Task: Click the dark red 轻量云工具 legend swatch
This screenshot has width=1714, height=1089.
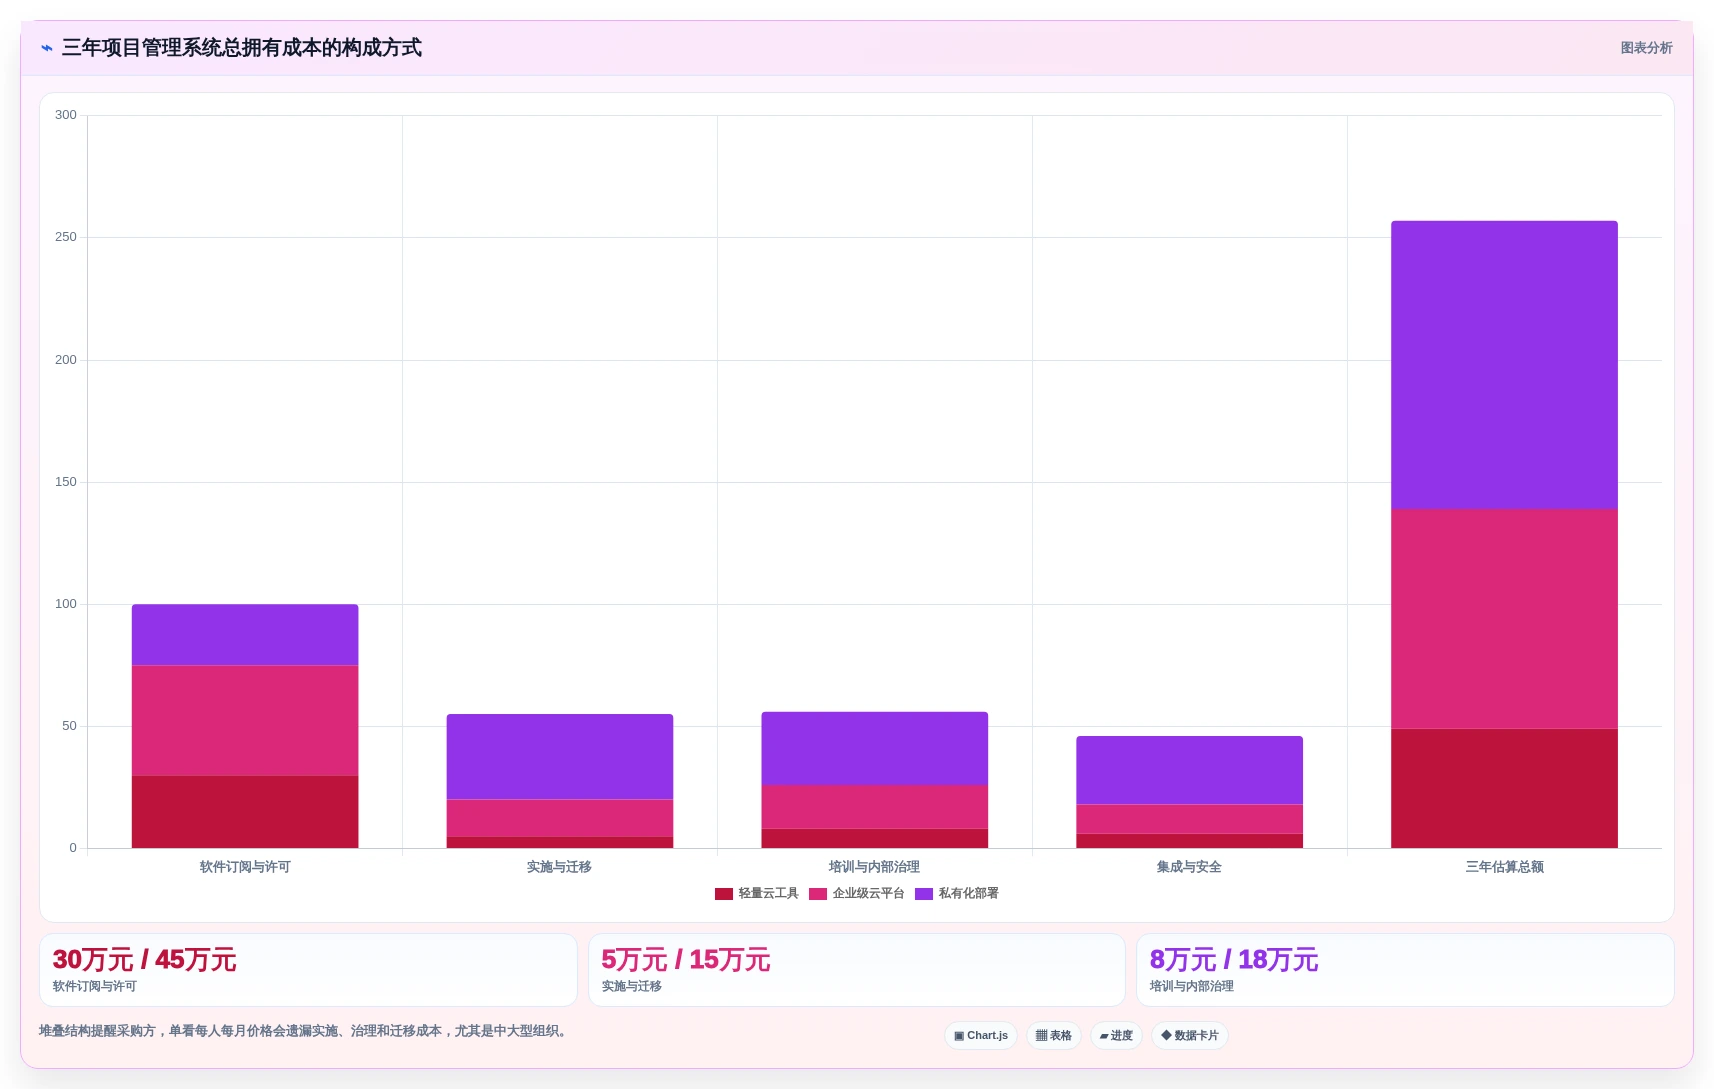Action: point(724,894)
